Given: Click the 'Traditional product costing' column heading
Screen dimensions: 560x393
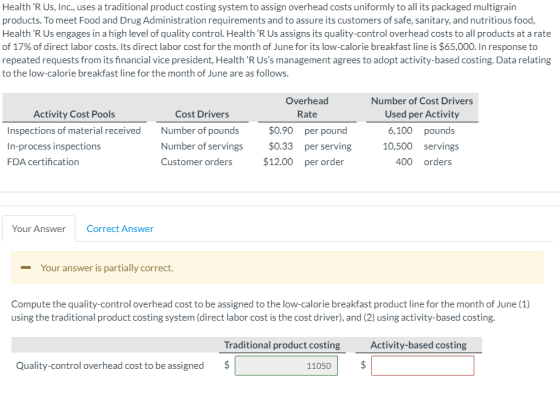Looking at the screenshot, I should 282,345.
